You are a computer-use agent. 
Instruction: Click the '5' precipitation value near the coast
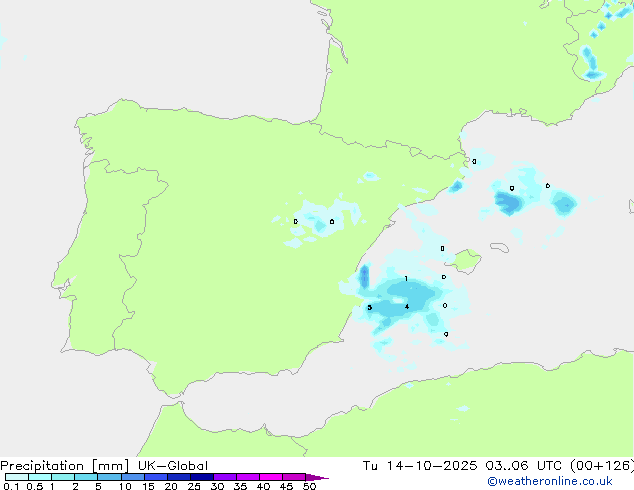(x=370, y=307)
